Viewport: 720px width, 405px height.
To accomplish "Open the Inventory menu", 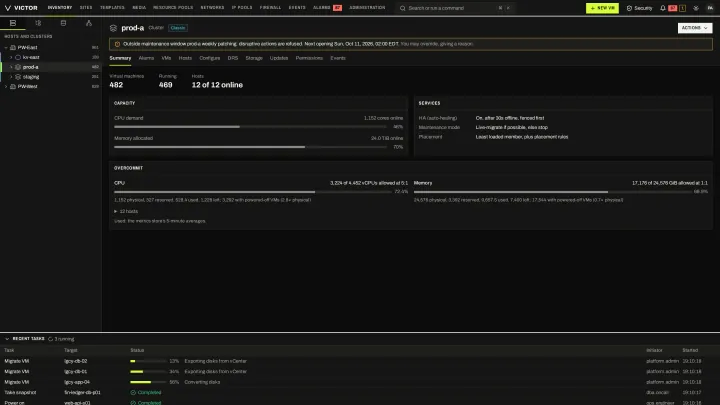I will click(60, 8).
